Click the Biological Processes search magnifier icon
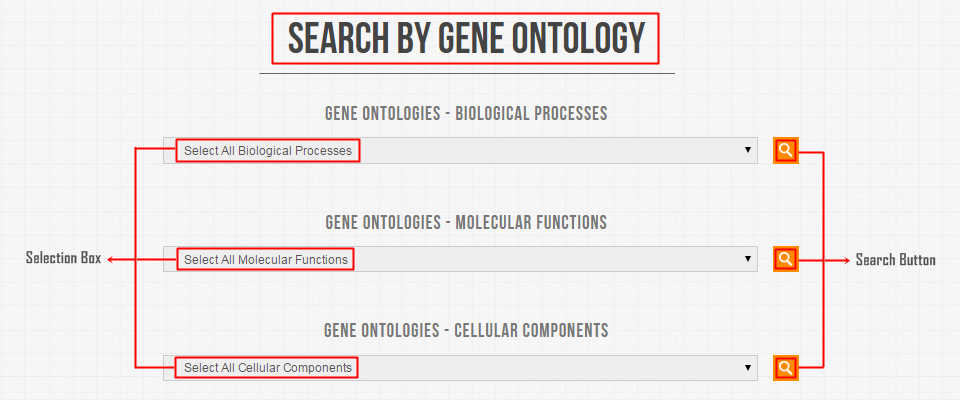This screenshot has height=400, width=960. (786, 150)
